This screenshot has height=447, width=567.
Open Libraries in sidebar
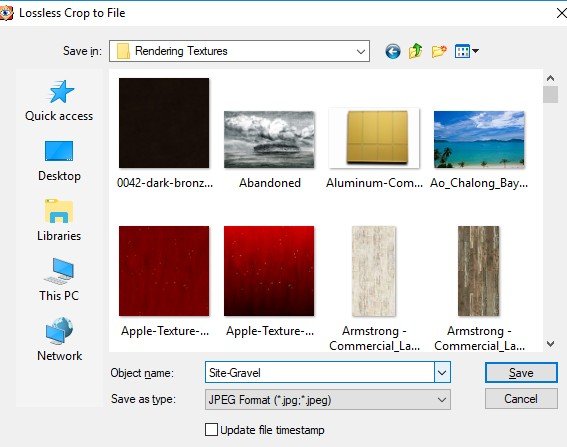click(x=59, y=221)
